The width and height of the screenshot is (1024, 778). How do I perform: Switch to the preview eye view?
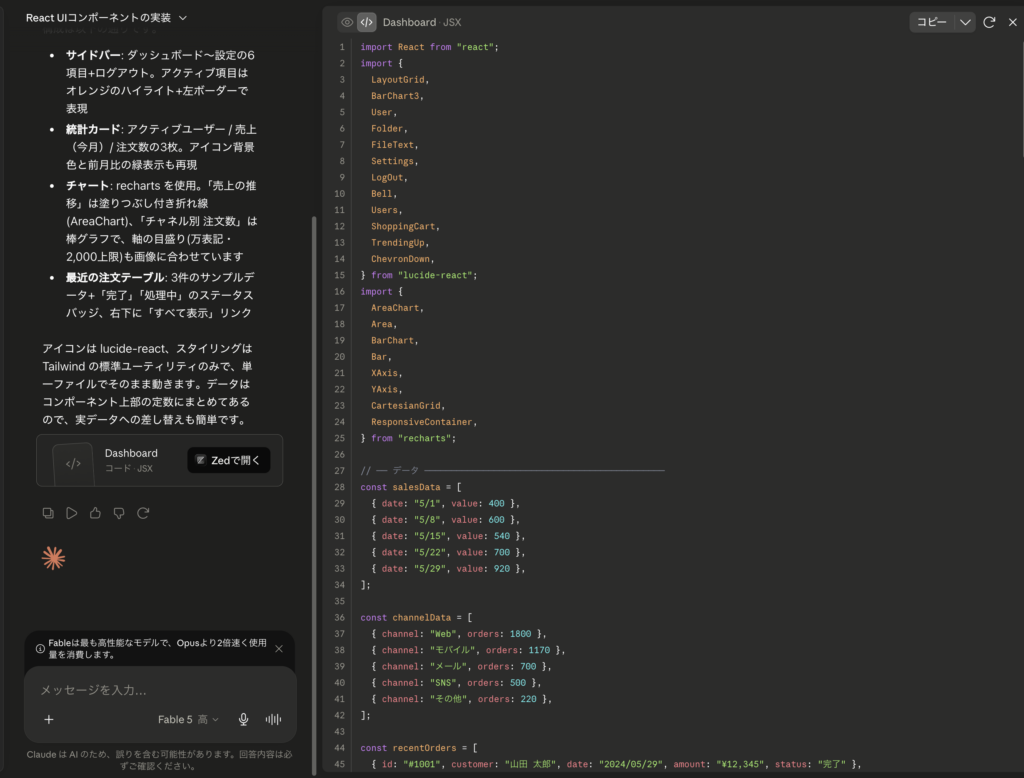(347, 22)
